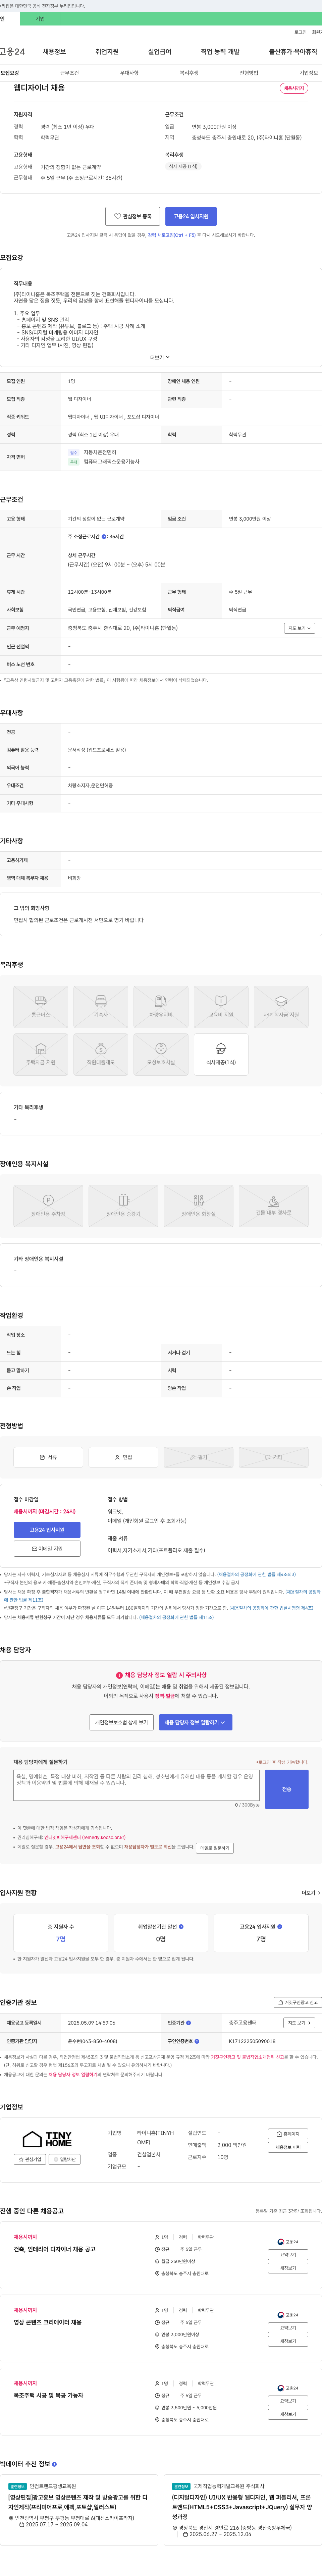Open the 채용정보 menu
The width and height of the screenshot is (322, 2576).
(54, 52)
